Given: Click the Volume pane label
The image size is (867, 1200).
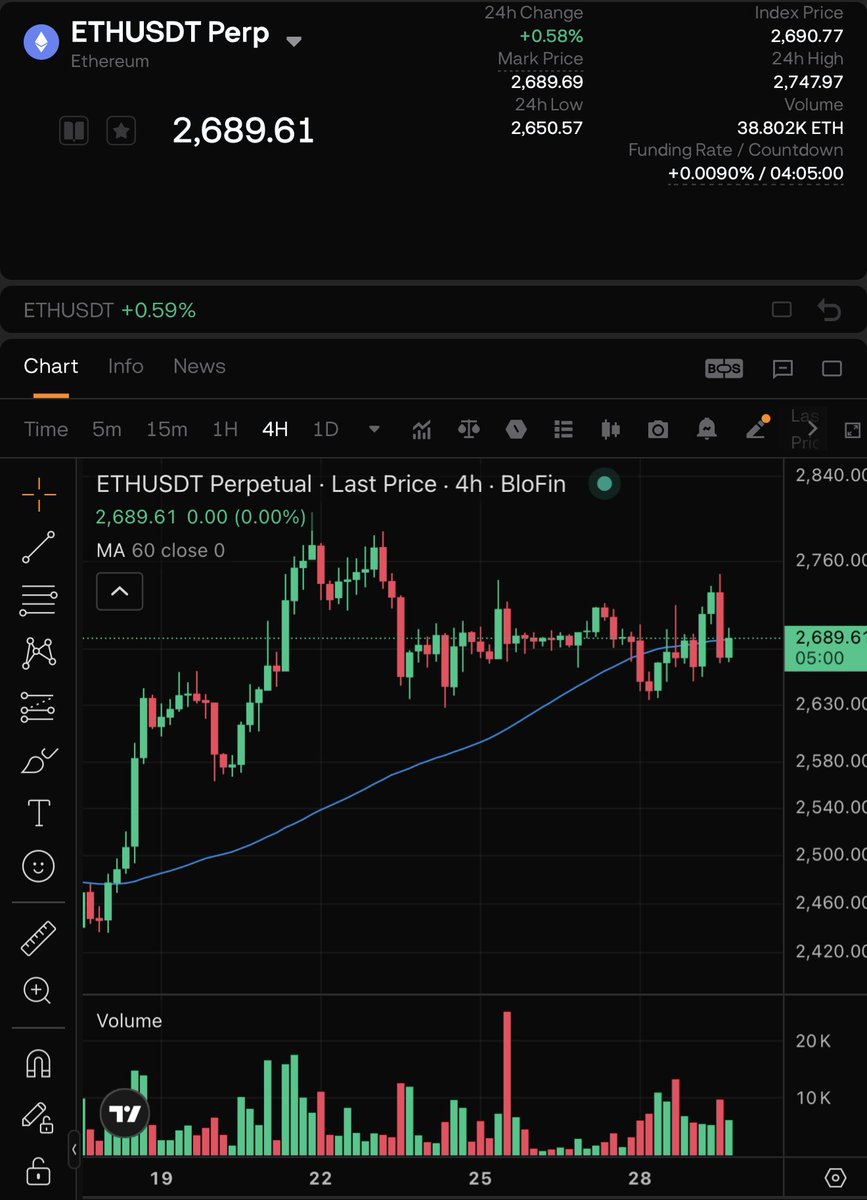Looking at the screenshot, I should click(x=129, y=1020).
